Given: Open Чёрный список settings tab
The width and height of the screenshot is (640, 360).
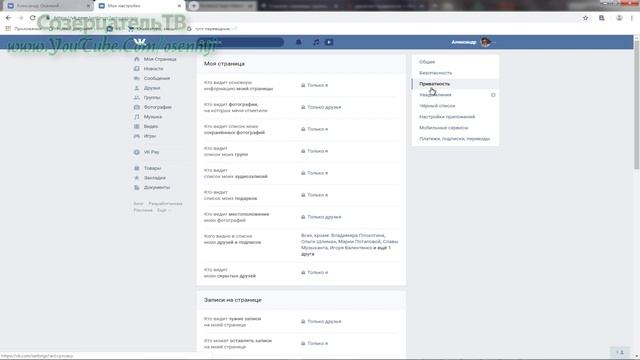Looking at the screenshot, I should 455,106.
